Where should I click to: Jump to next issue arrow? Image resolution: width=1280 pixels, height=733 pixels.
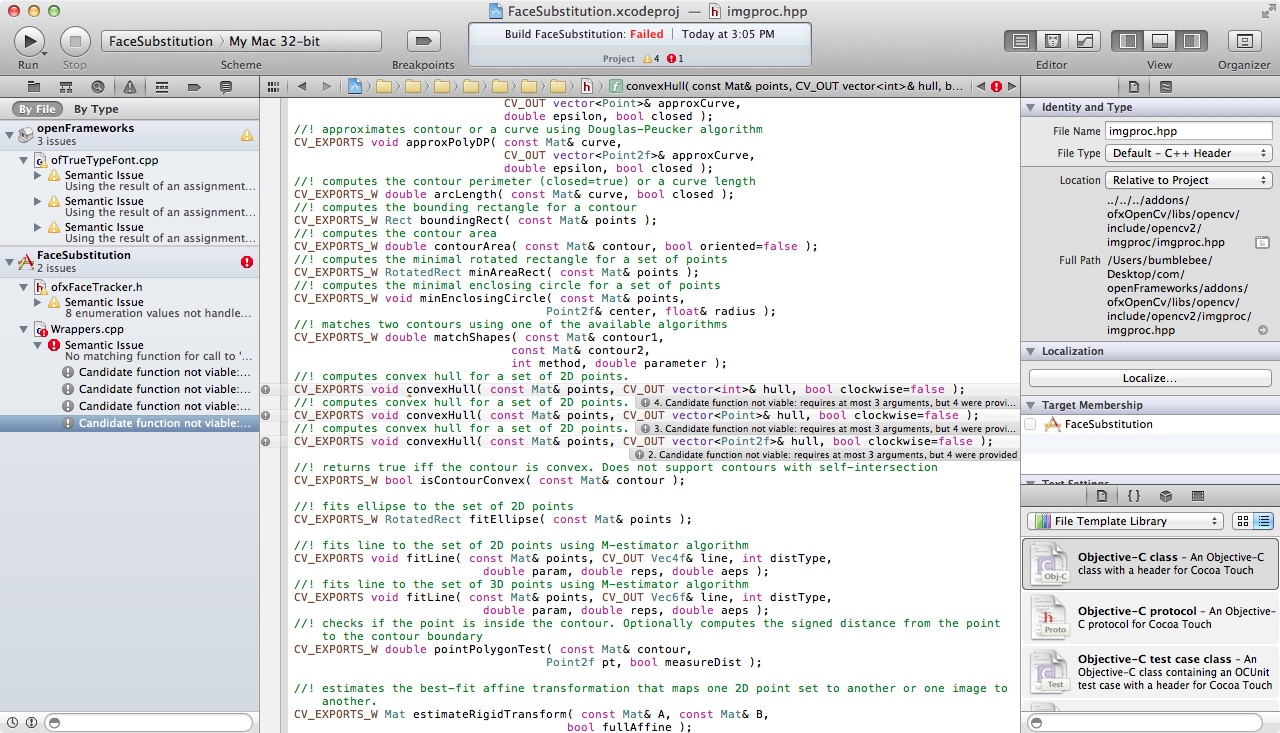click(x=1012, y=87)
